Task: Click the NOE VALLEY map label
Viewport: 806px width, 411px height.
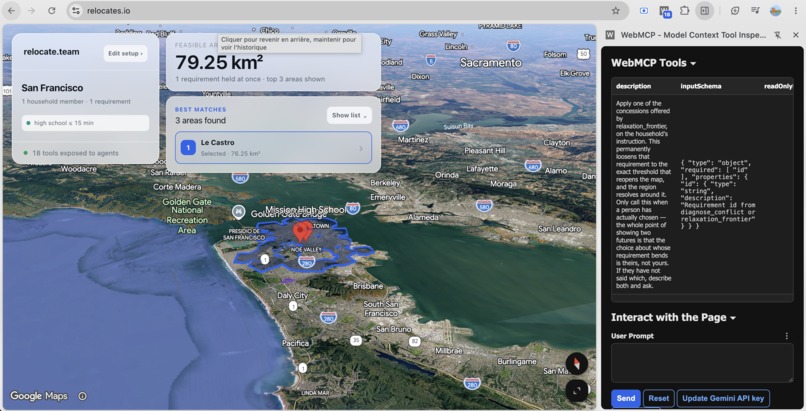Action: pyautogui.click(x=306, y=250)
